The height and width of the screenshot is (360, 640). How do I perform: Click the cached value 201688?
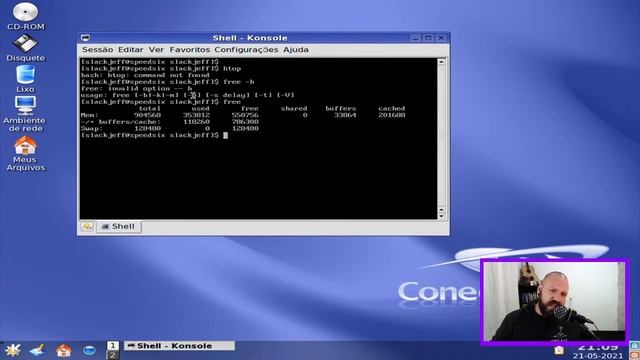tap(392, 115)
